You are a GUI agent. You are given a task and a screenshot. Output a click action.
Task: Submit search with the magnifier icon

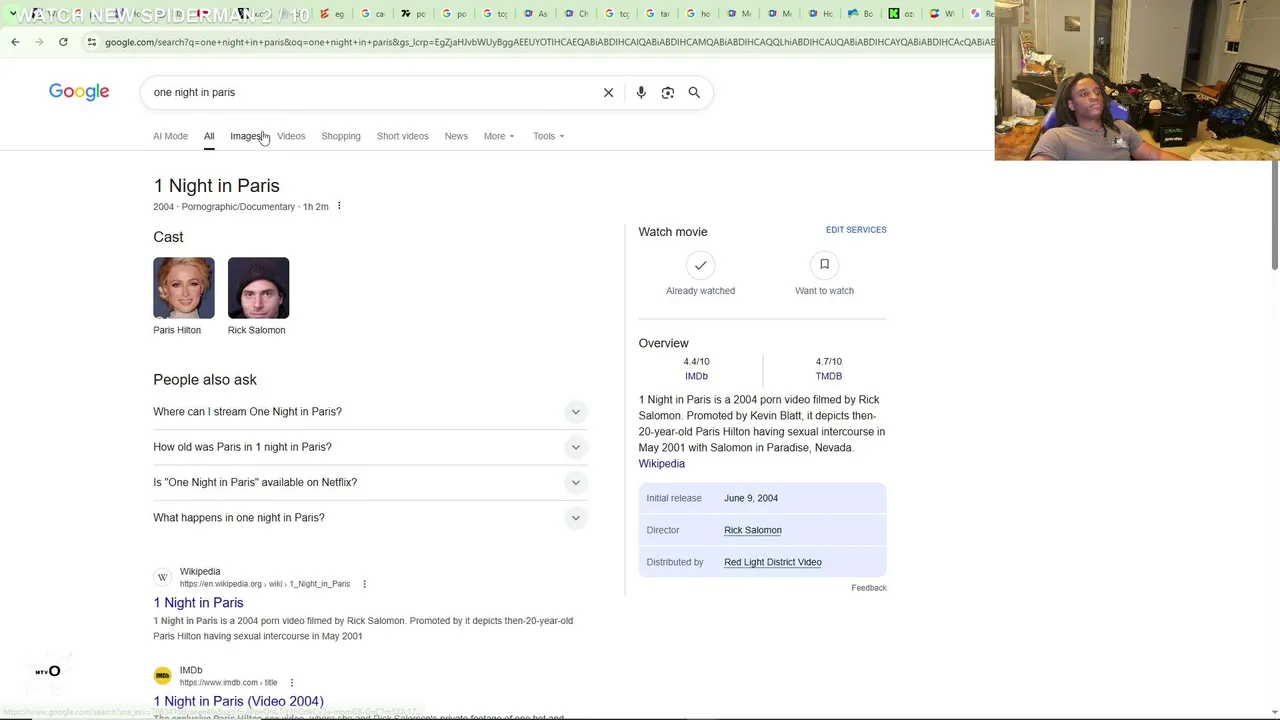pyautogui.click(x=694, y=93)
